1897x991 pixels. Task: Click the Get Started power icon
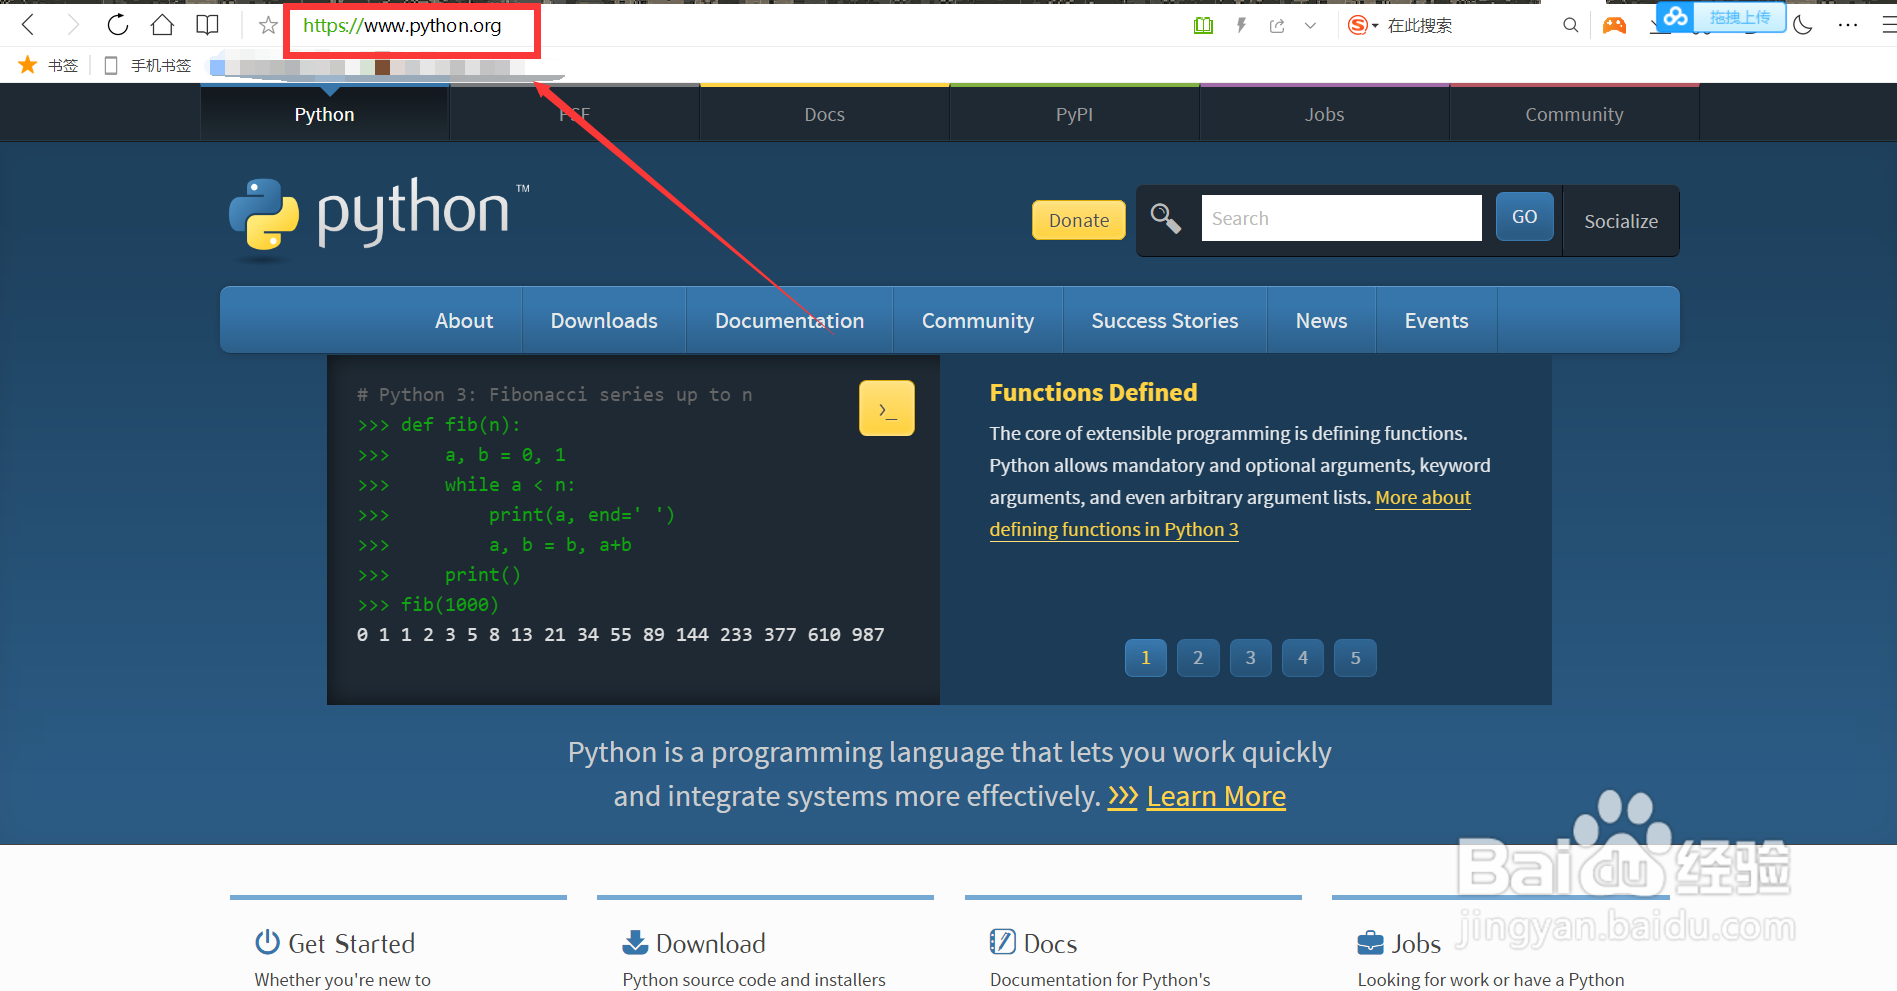point(267,942)
